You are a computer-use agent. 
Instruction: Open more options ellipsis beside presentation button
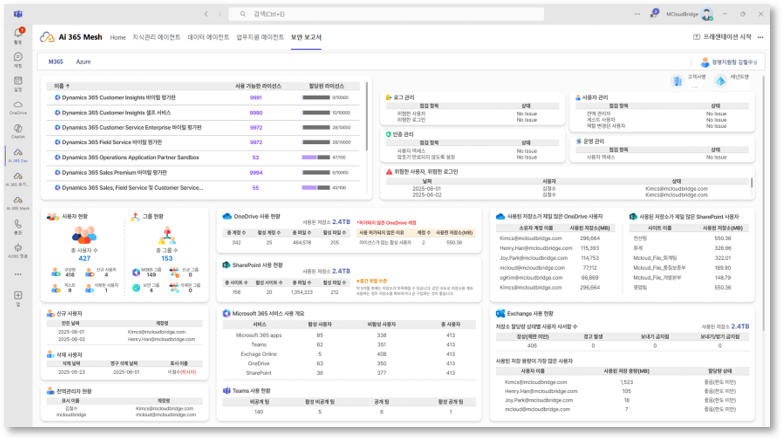[761, 37]
